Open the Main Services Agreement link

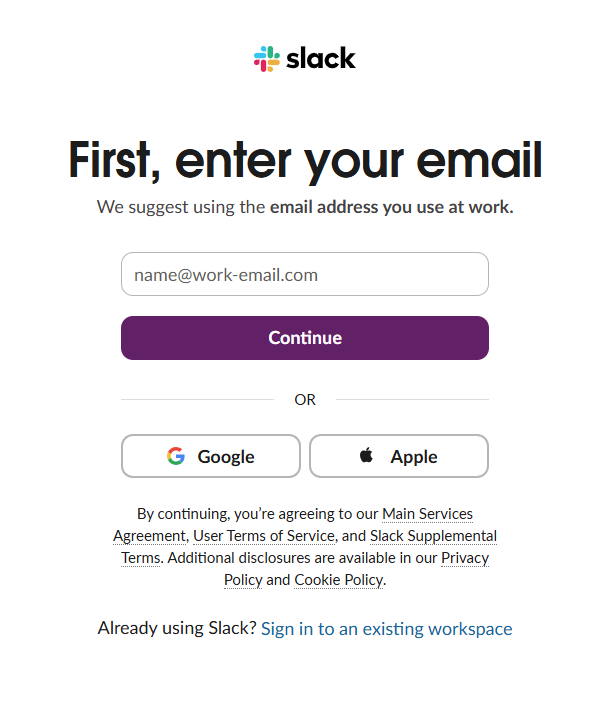[428, 514]
